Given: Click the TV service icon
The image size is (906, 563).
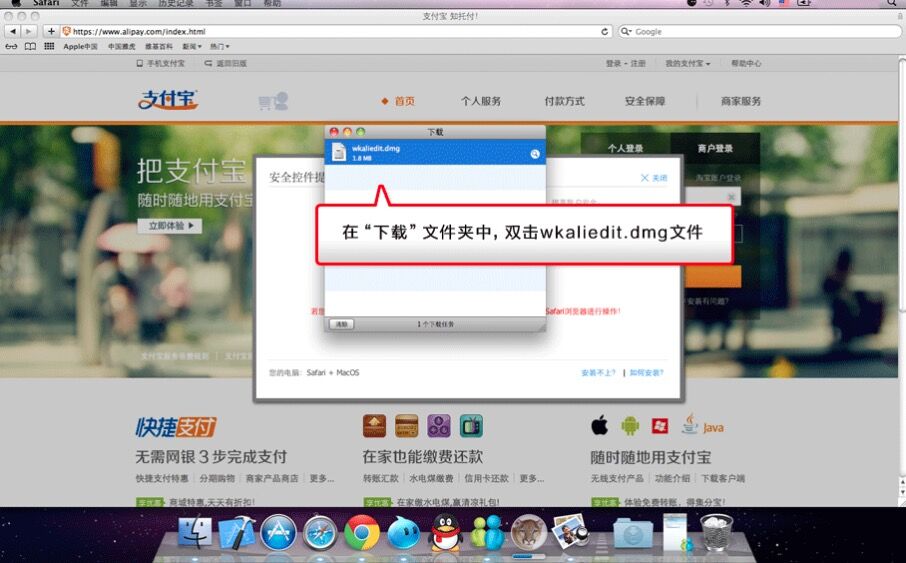Looking at the screenshot, I should point(471,426).
